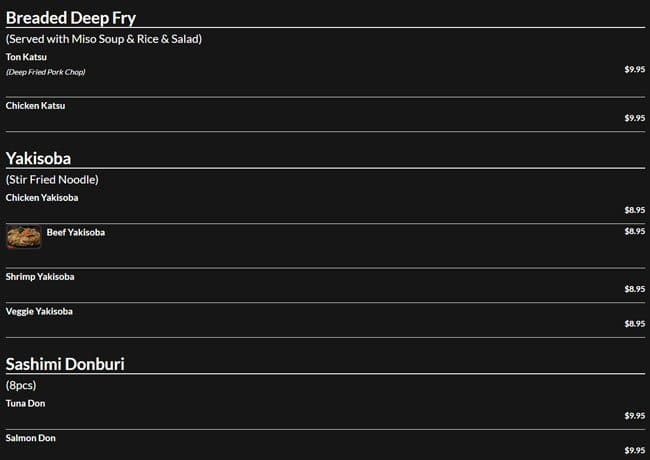Open the Beef Yakisoba photo thumbnail

pos(23,238)
